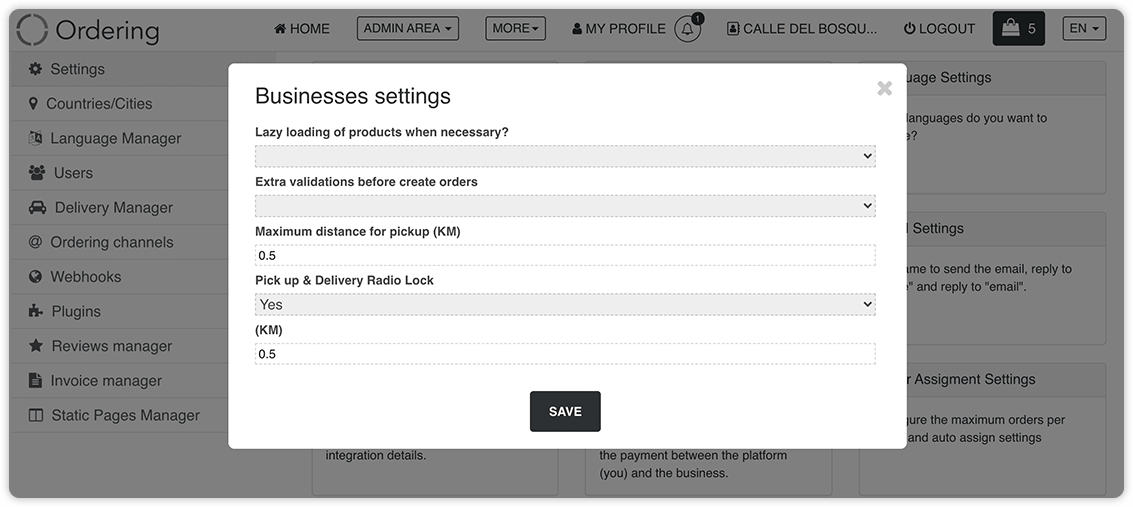Click the Settings gear icon in sidebar

click(x=35, y=69)
